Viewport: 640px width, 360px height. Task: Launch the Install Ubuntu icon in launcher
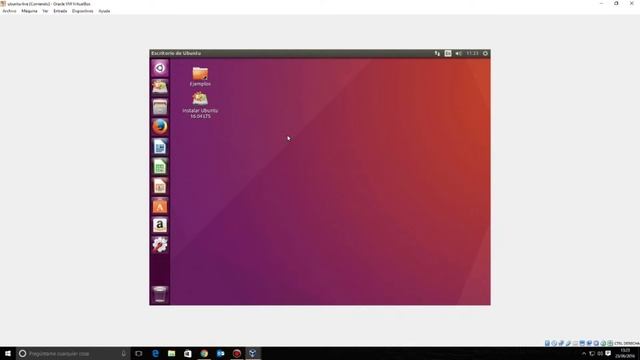click(160, 87)
